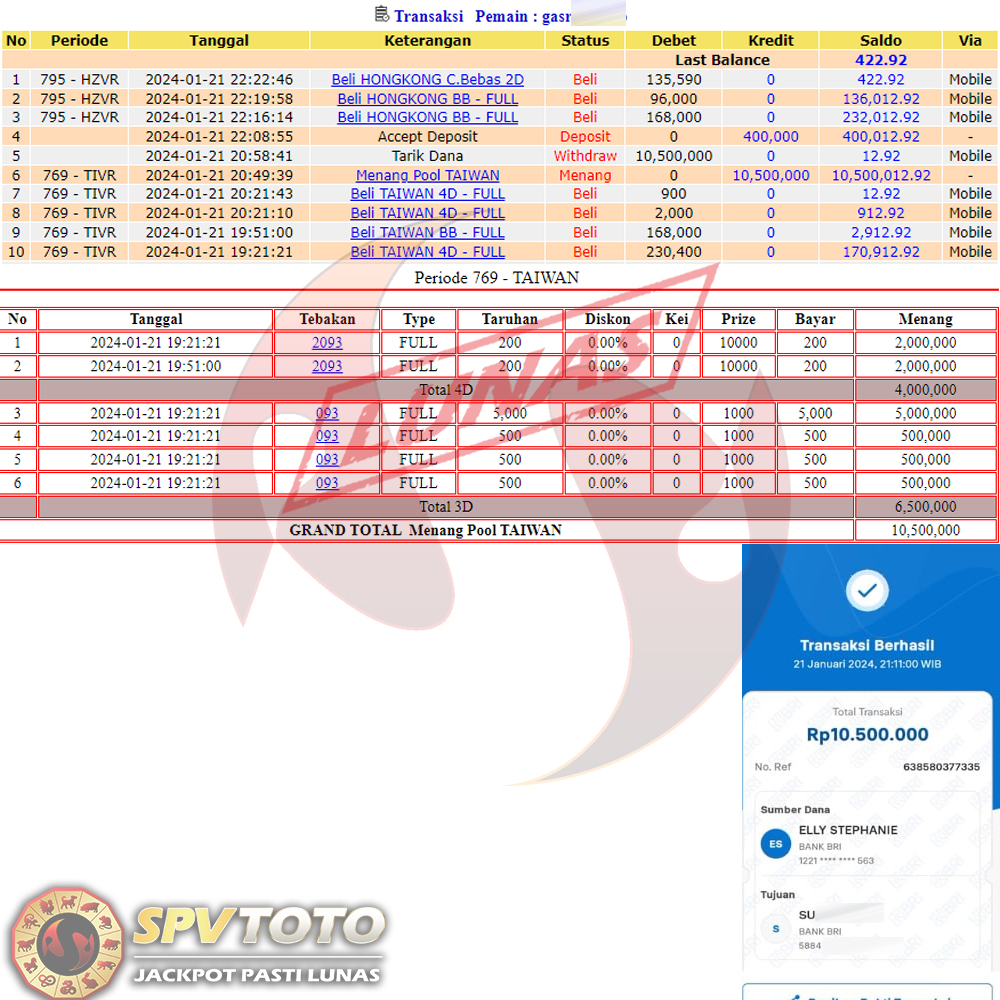Click the blue checkmark success icon
1000x1000 pixels.
click(x=867, y=591)
